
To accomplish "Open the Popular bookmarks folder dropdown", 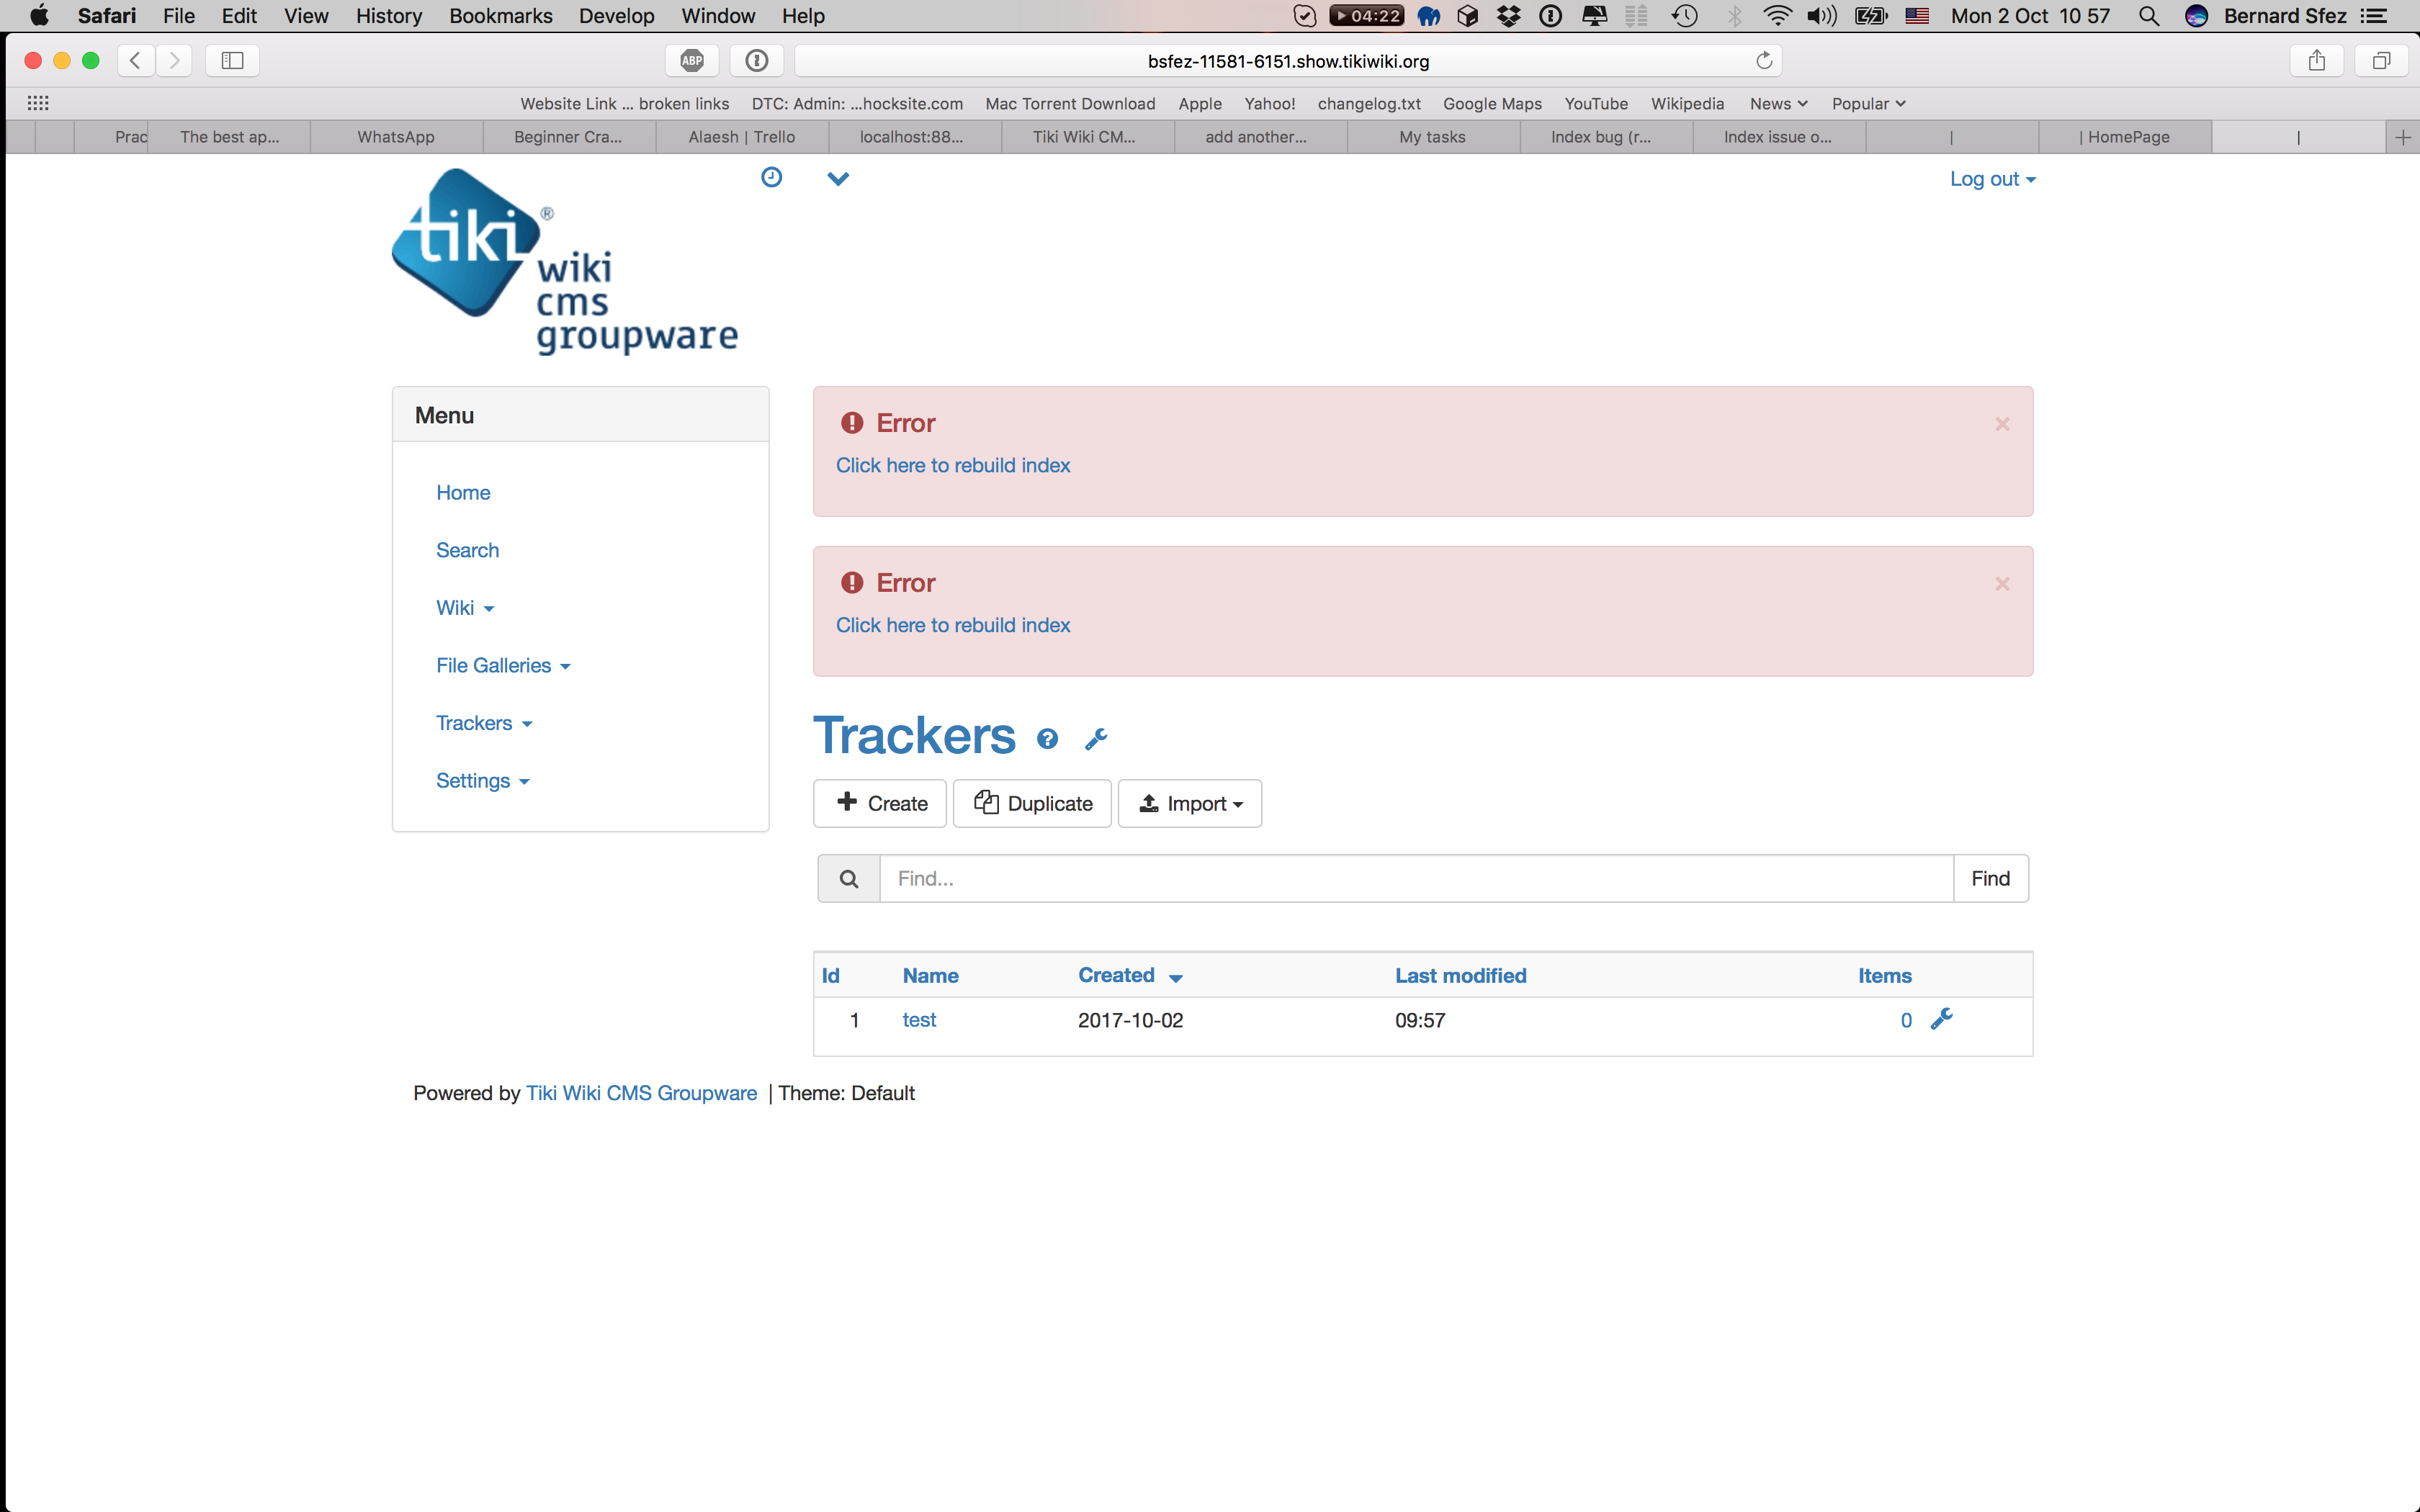I will click(x=1868, y=103).
